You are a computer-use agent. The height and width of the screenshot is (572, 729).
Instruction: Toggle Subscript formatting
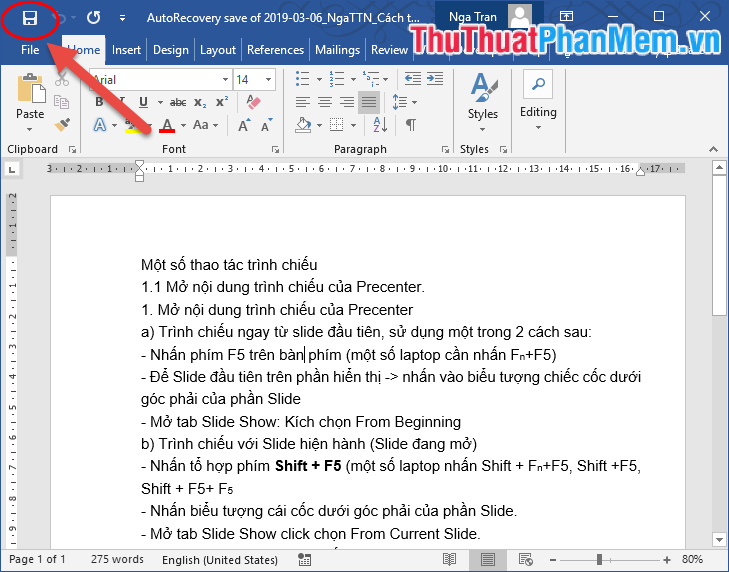[x=200, y=102]
